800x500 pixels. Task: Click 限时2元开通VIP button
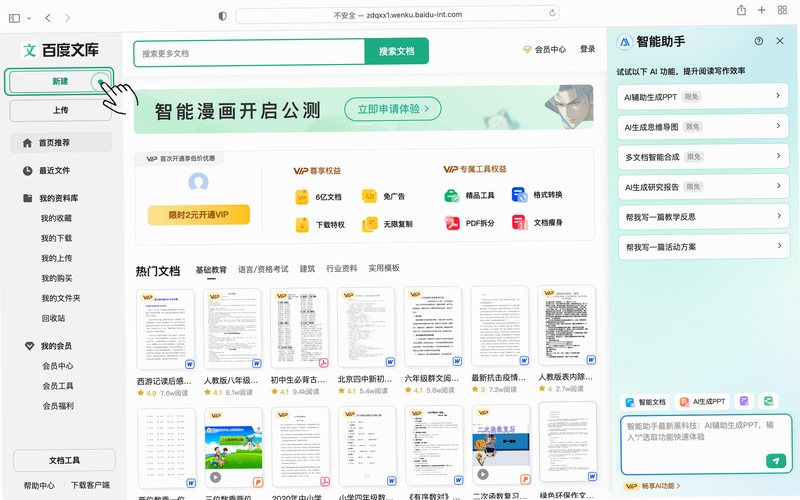(x=198, y=215)
